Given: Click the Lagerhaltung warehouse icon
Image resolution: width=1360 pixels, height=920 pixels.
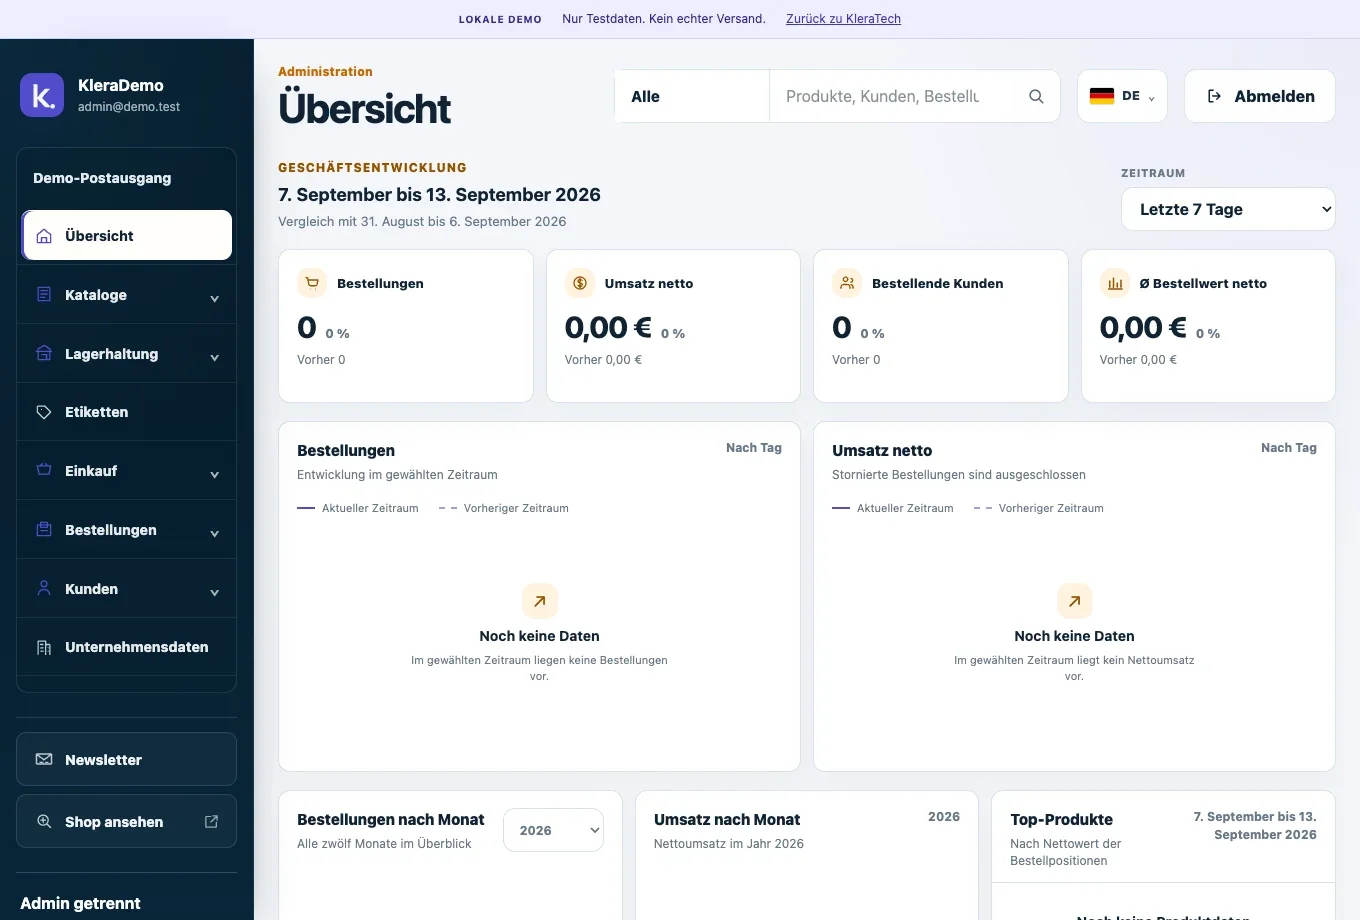Looking at the screenshot, I should 44,354.
